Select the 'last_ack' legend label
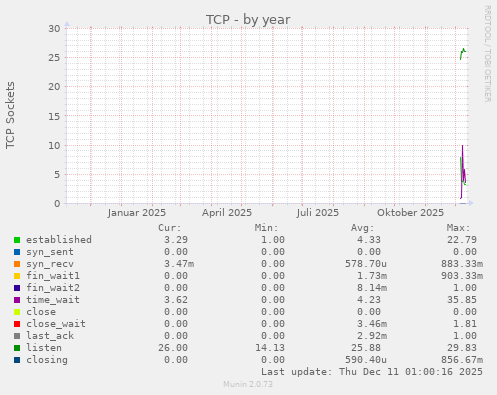 pos(50,336)
